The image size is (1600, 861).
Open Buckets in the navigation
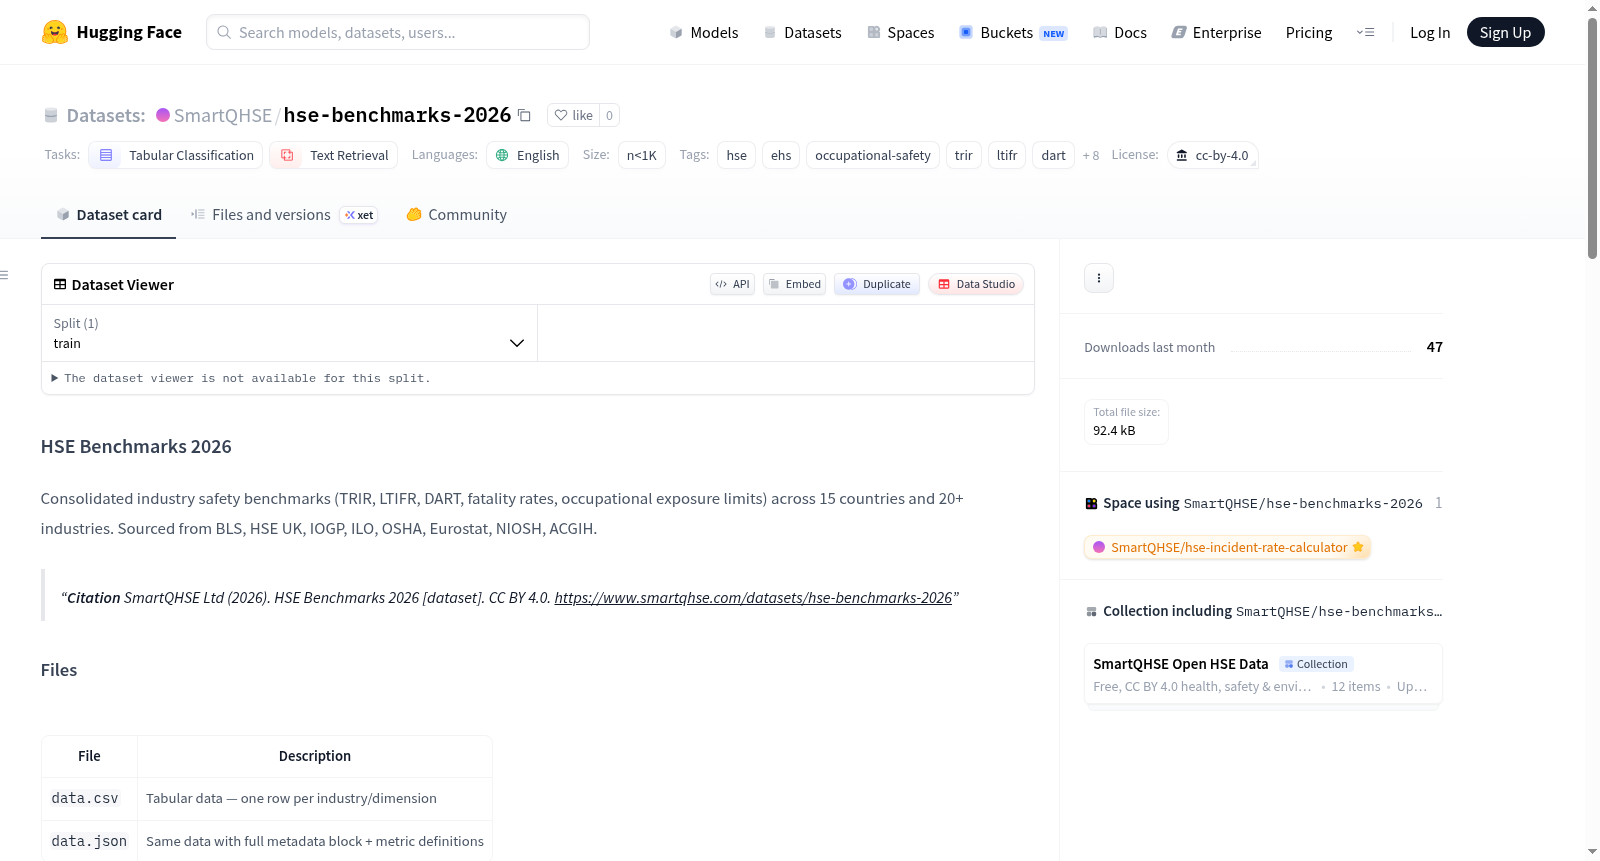[x=1013, y=32]
